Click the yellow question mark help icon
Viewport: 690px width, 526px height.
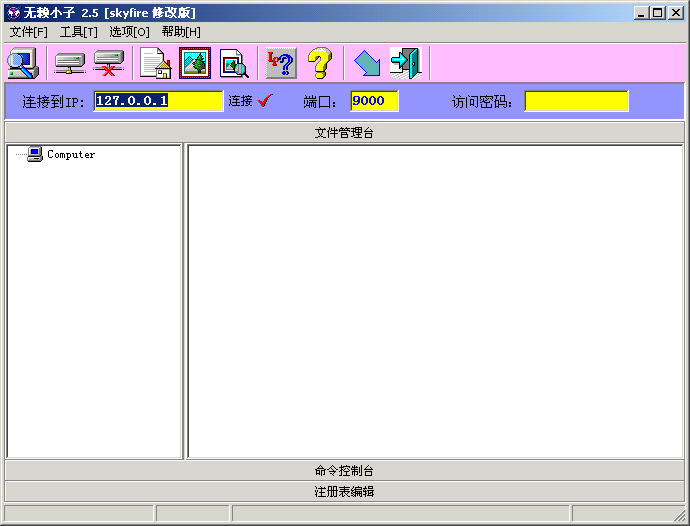click(319, 63)
